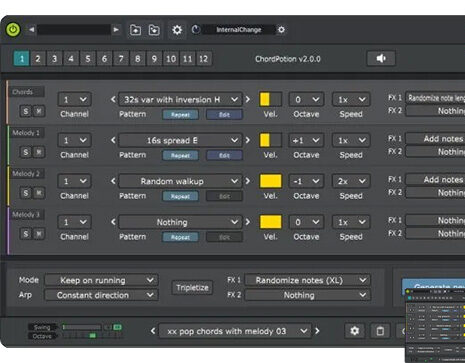Open the Melody 2 Speed dropdown showing 2x

[351, 181]
